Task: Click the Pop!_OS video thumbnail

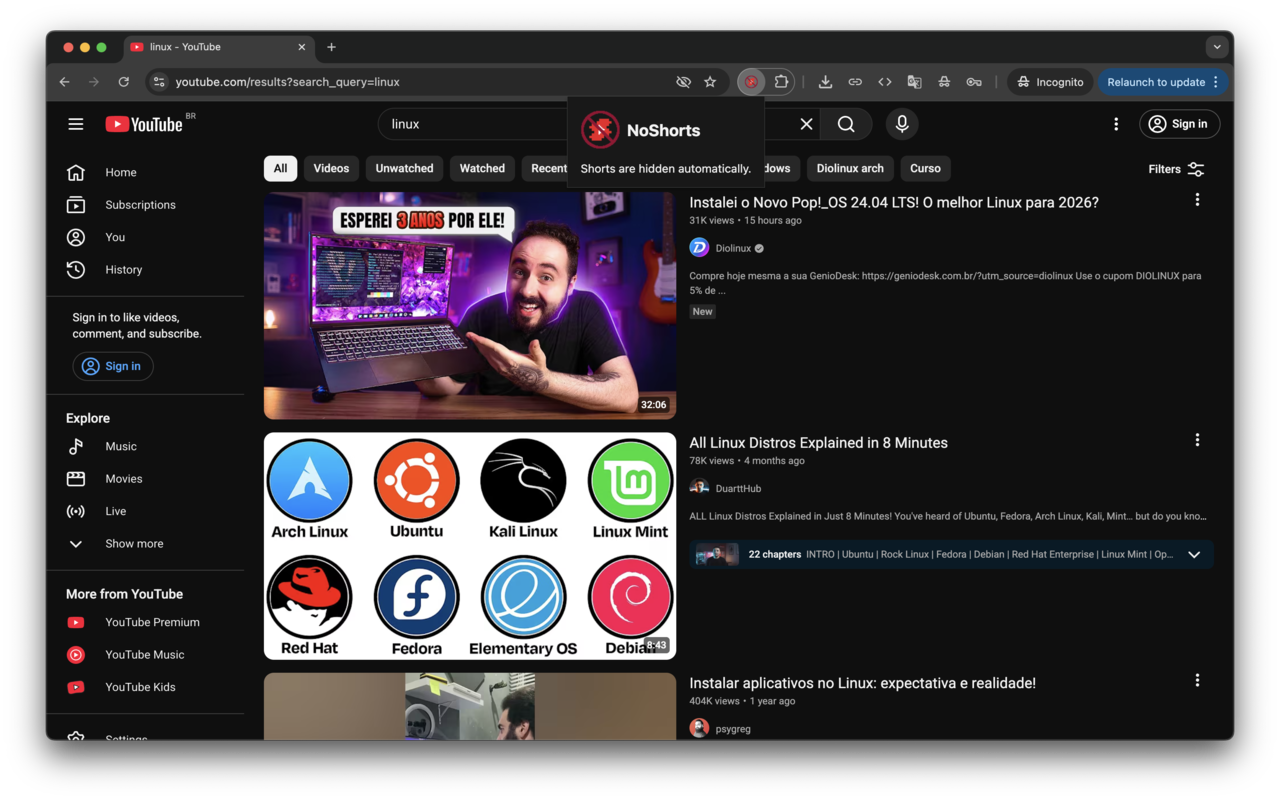Action: coord(470,306)
